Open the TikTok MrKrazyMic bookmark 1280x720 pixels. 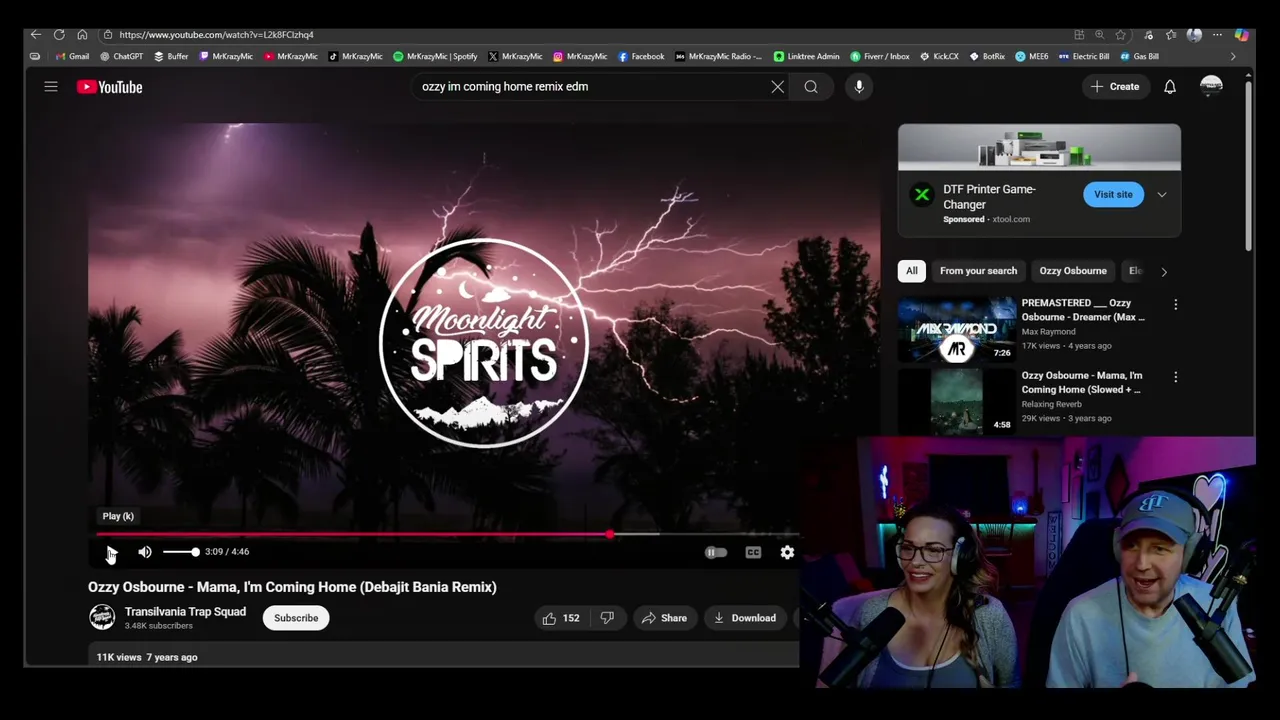(x=356, y=57)
